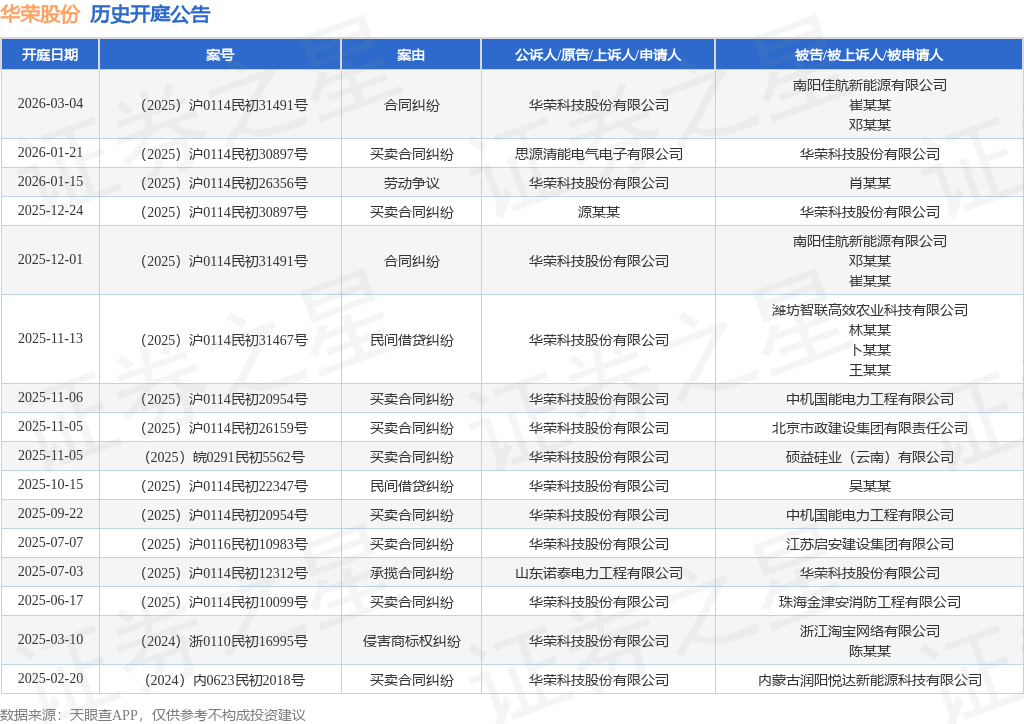Click case number 沪0114民初22347号

pyautogui.click(x=224, y=486)
